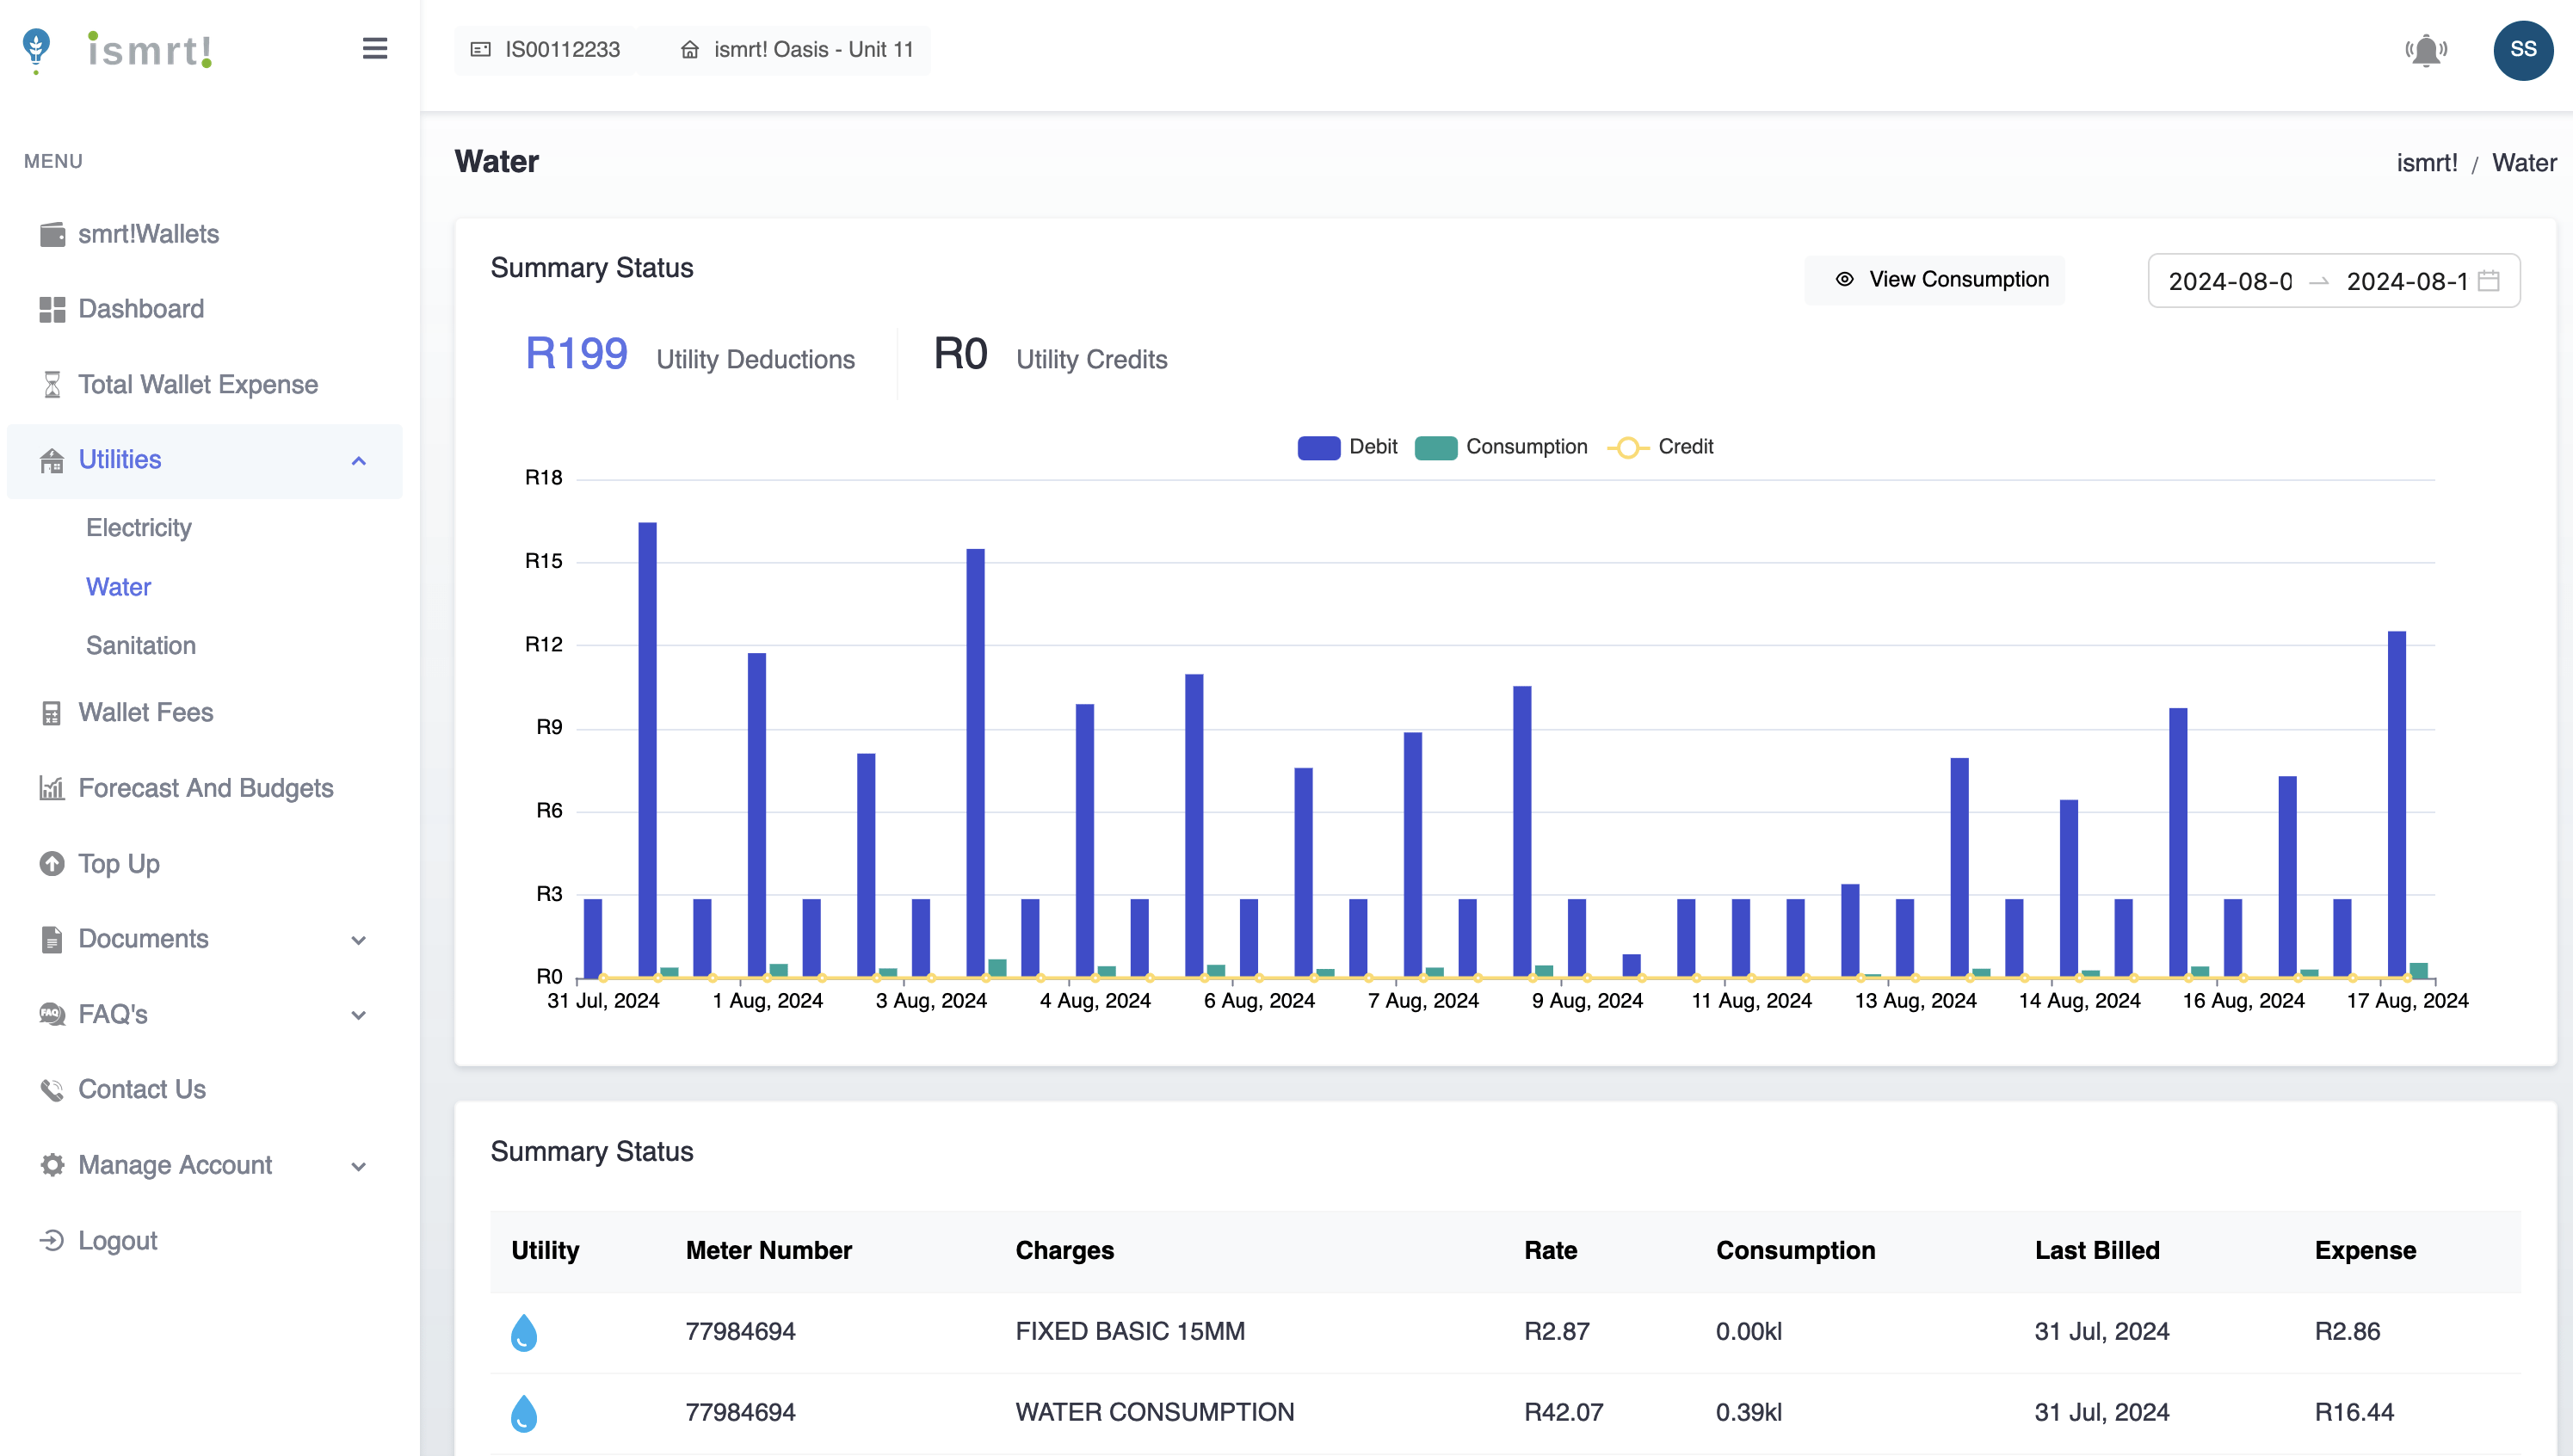Click the Logout icon in sidebar
Screen dimensions: 2573x1456
[51, 1240]
